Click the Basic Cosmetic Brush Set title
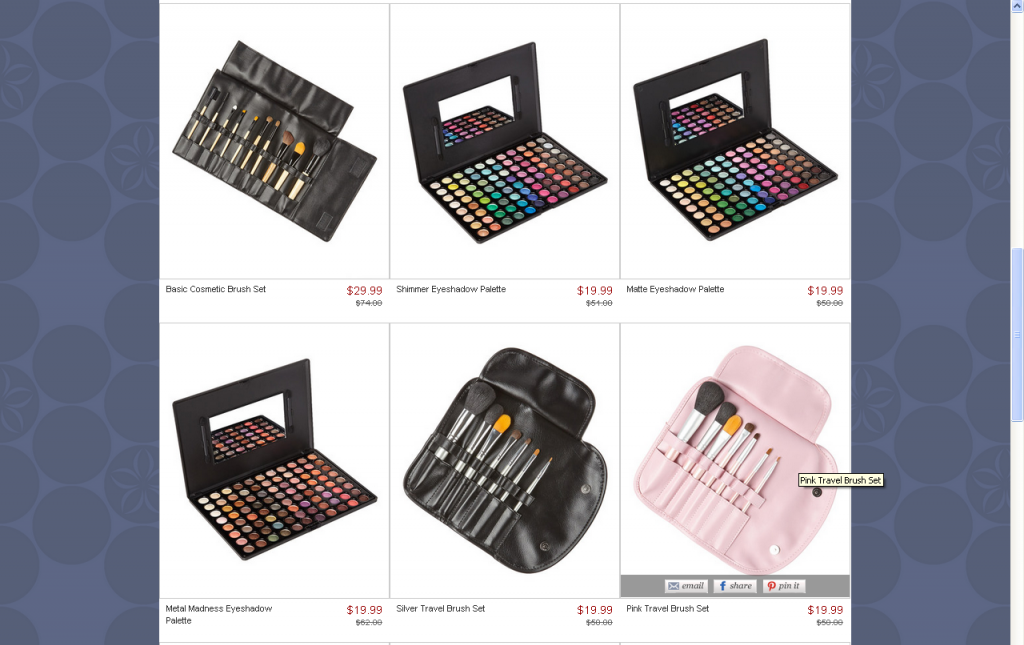Image resolution: width=1024 pixels, height=645 pixels. point(216,289)
